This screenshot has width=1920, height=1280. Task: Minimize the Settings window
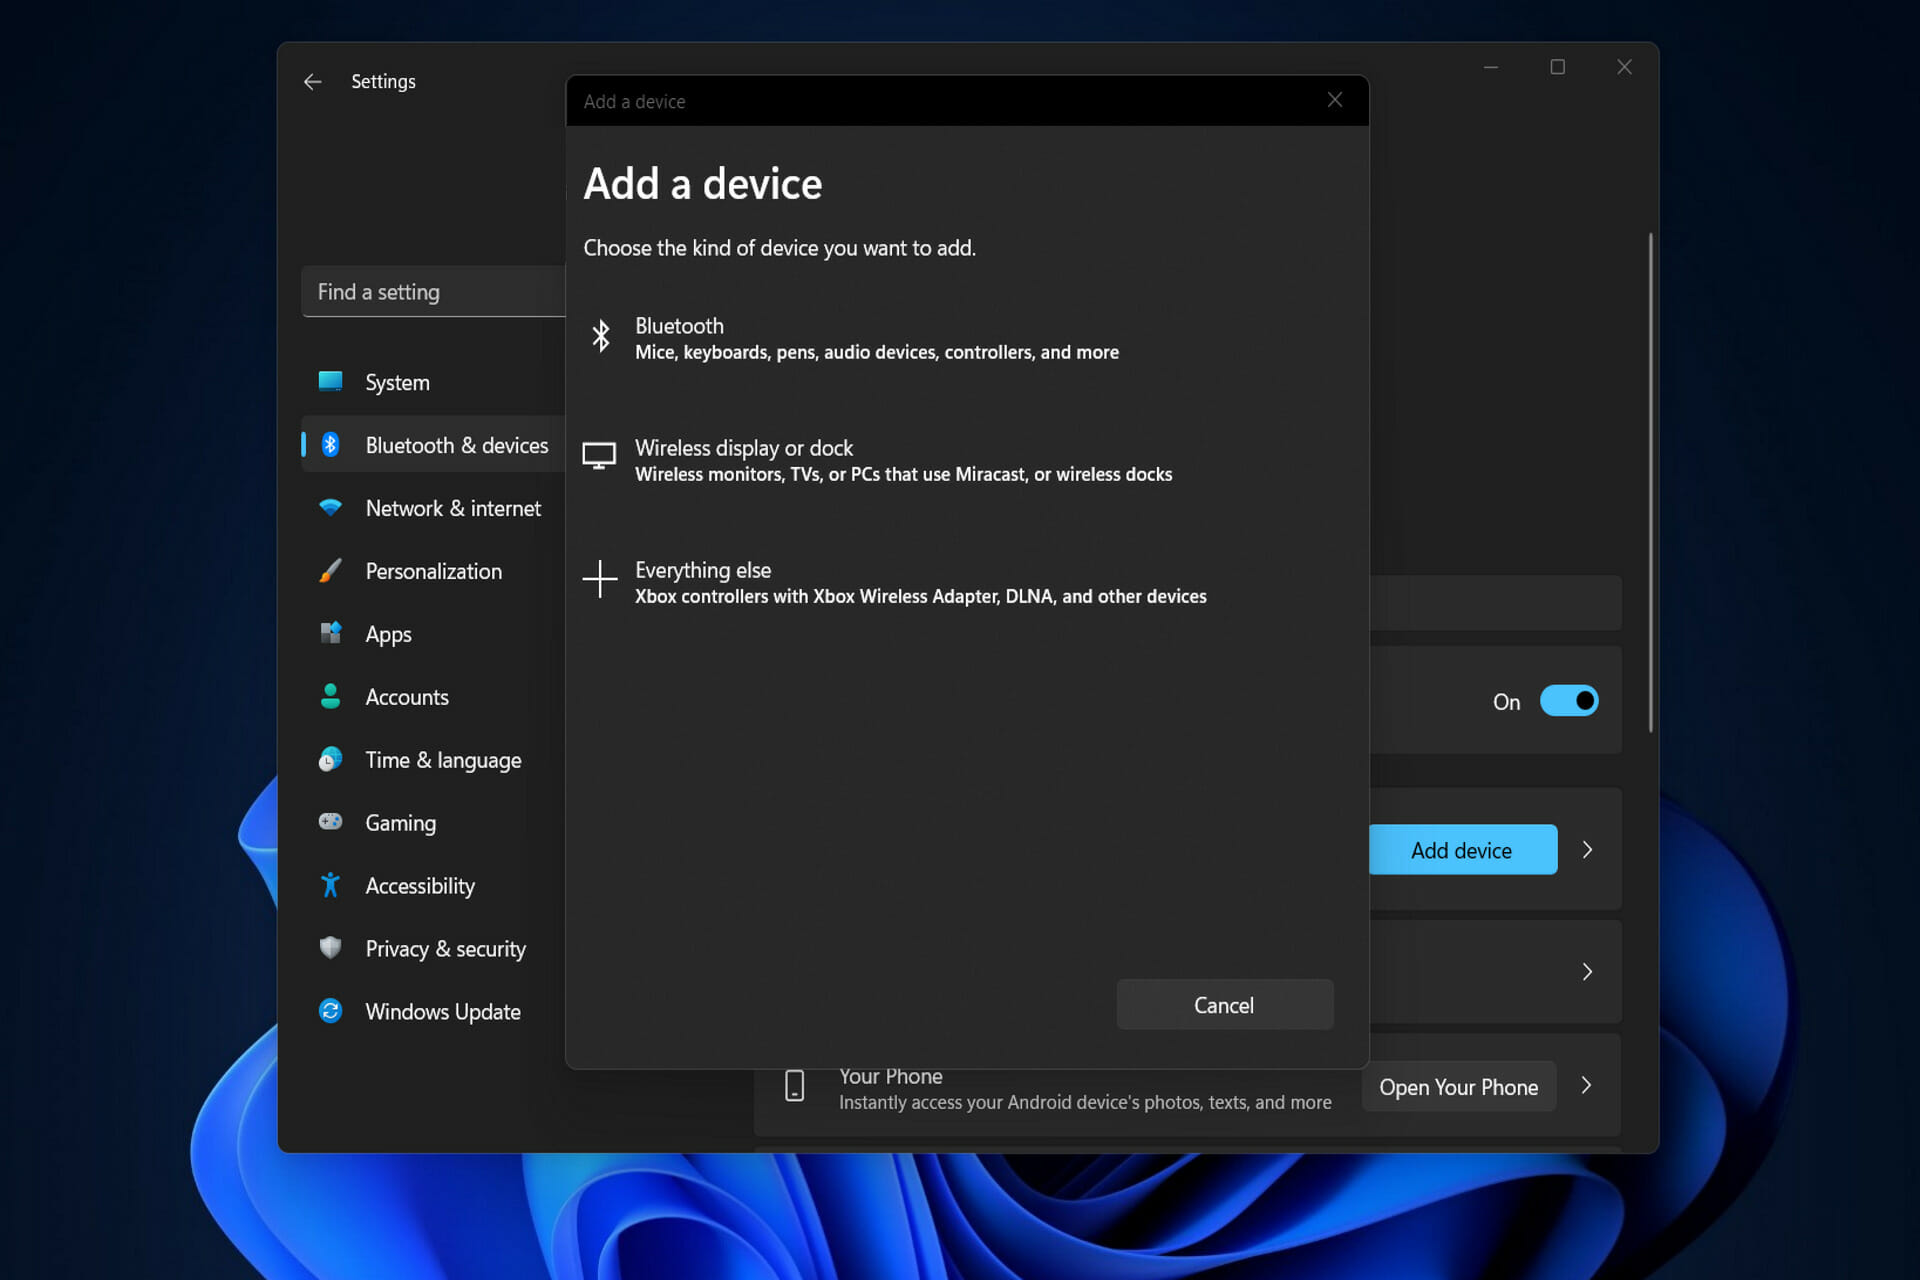[x=1491, y=67]
